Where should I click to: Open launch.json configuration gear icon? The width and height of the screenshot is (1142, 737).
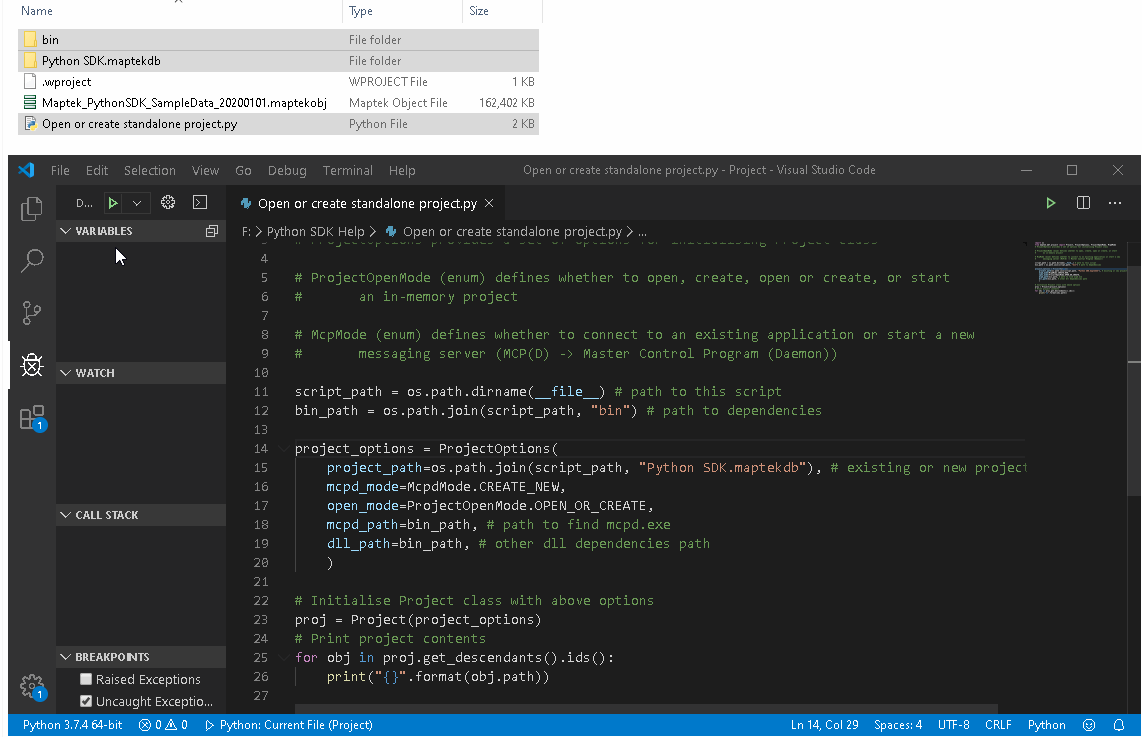pyautogui.click(x=168, y=202)
